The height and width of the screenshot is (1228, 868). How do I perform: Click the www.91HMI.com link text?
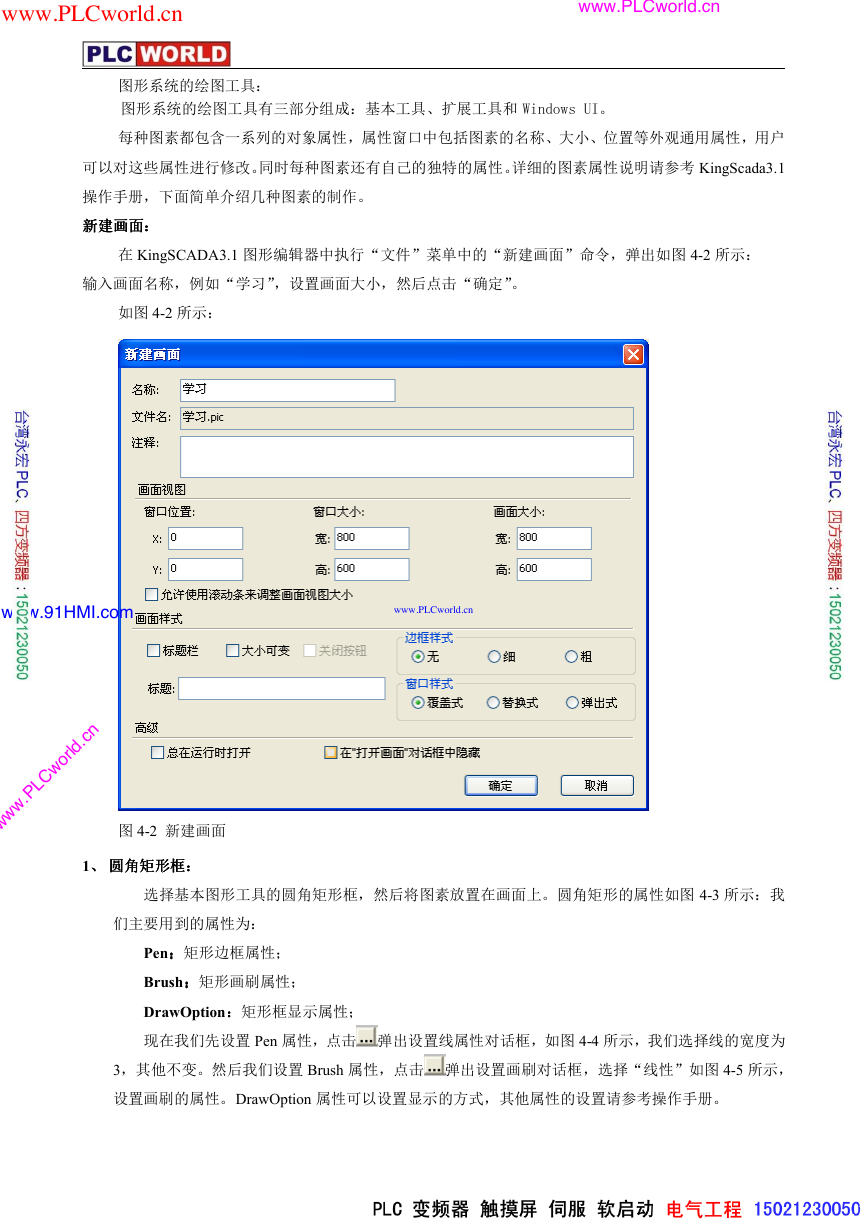pyautogui.click(x=67, y=612)
